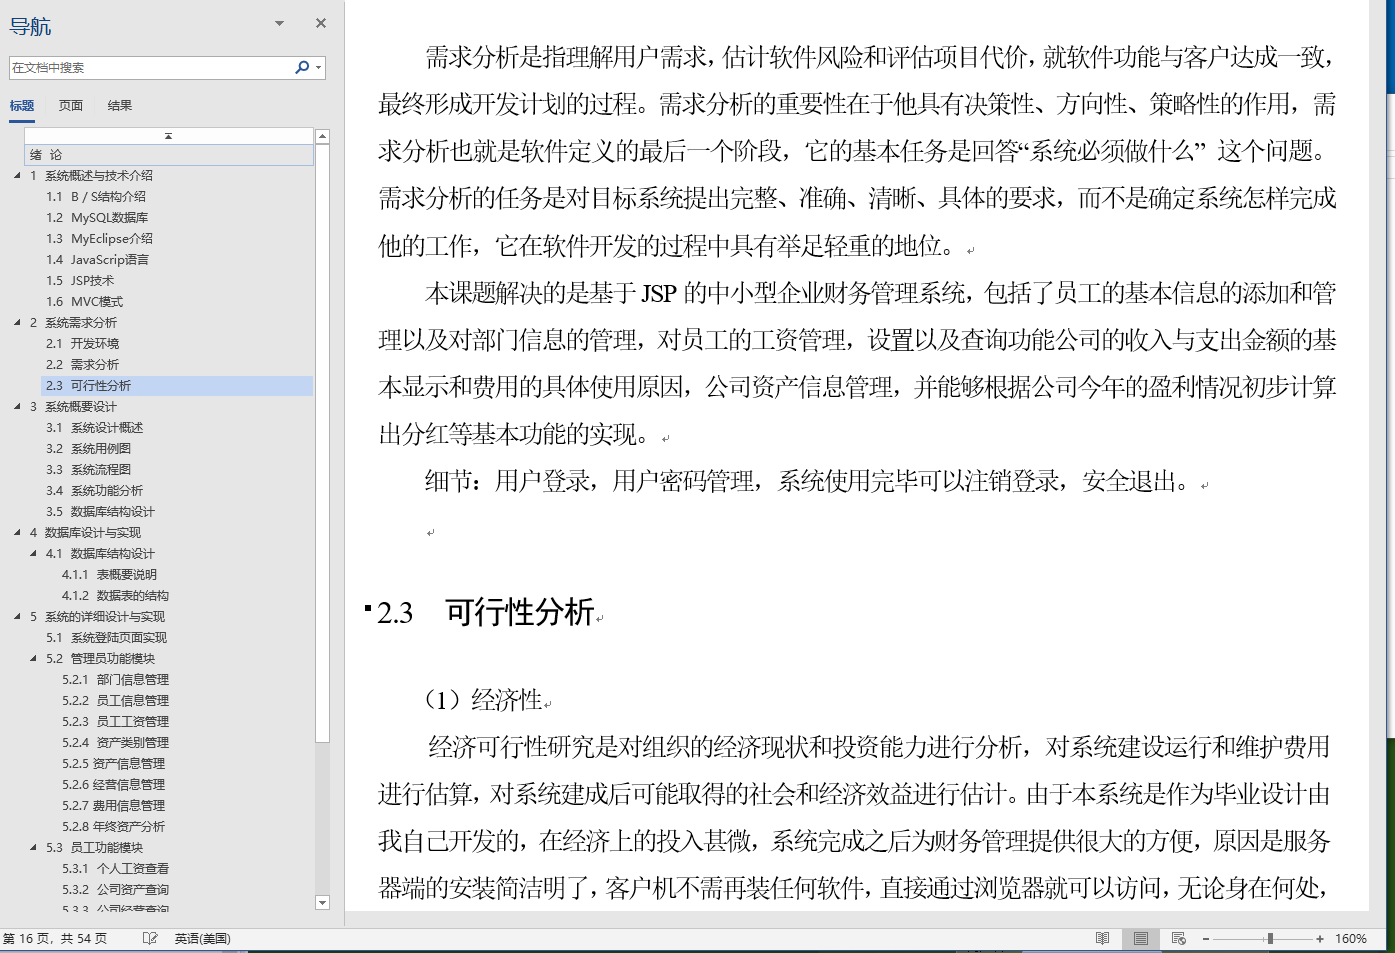
Task: Click the navigation pane scrollbar down arrow
Action: [322, 902]
